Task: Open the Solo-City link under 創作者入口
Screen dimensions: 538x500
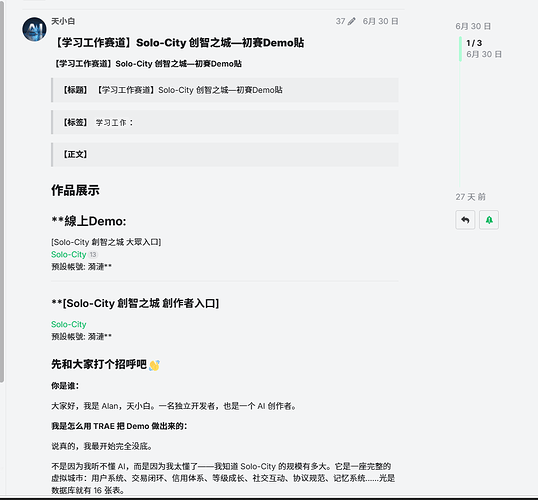Action: click(69, 324)
